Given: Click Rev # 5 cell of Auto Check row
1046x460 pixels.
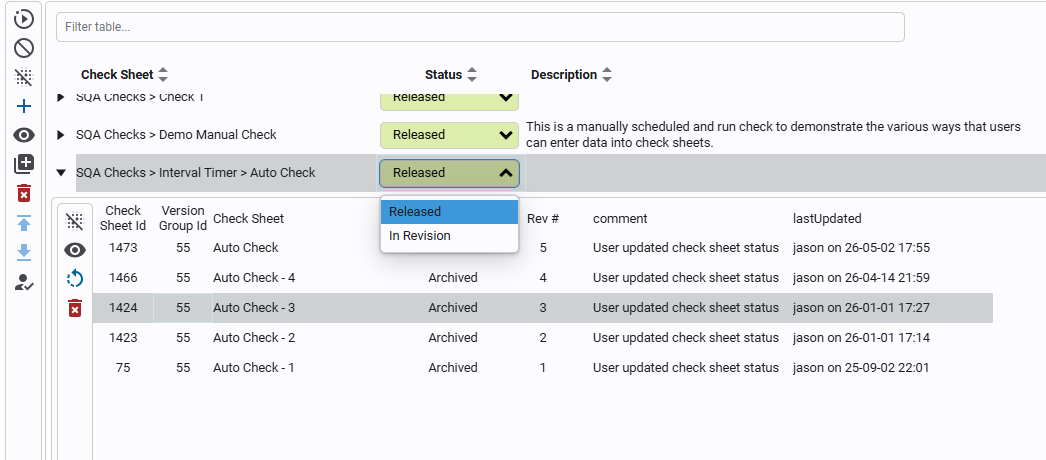Looking at the screenshot, I should 543,248.
